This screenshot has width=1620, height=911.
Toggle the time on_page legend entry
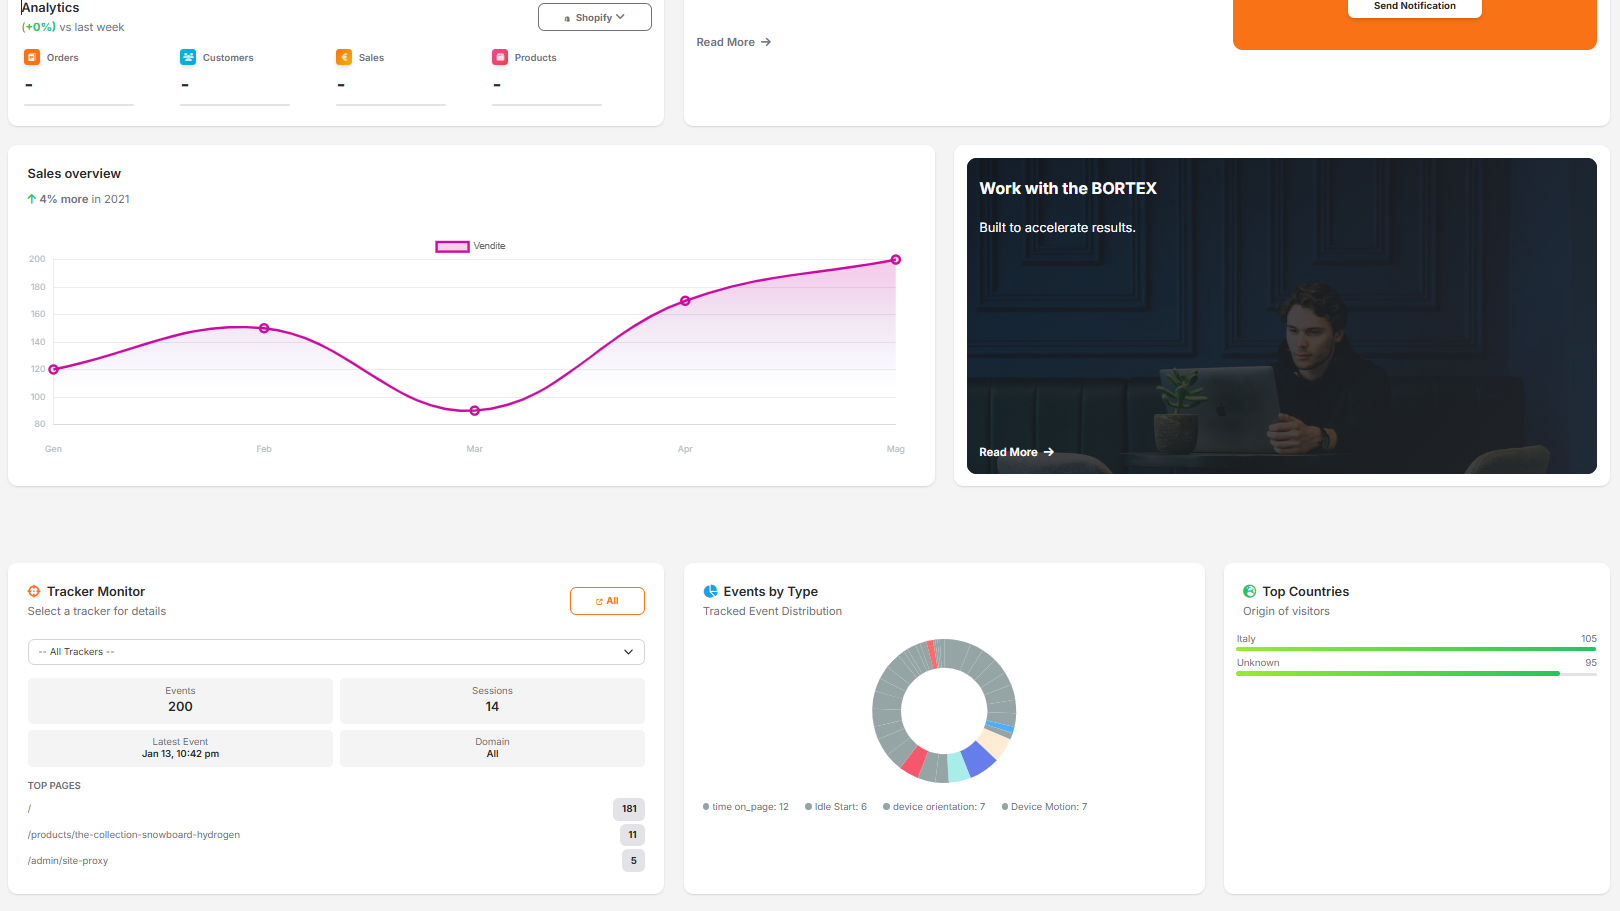pyautogui.click(x=745, y=806)
